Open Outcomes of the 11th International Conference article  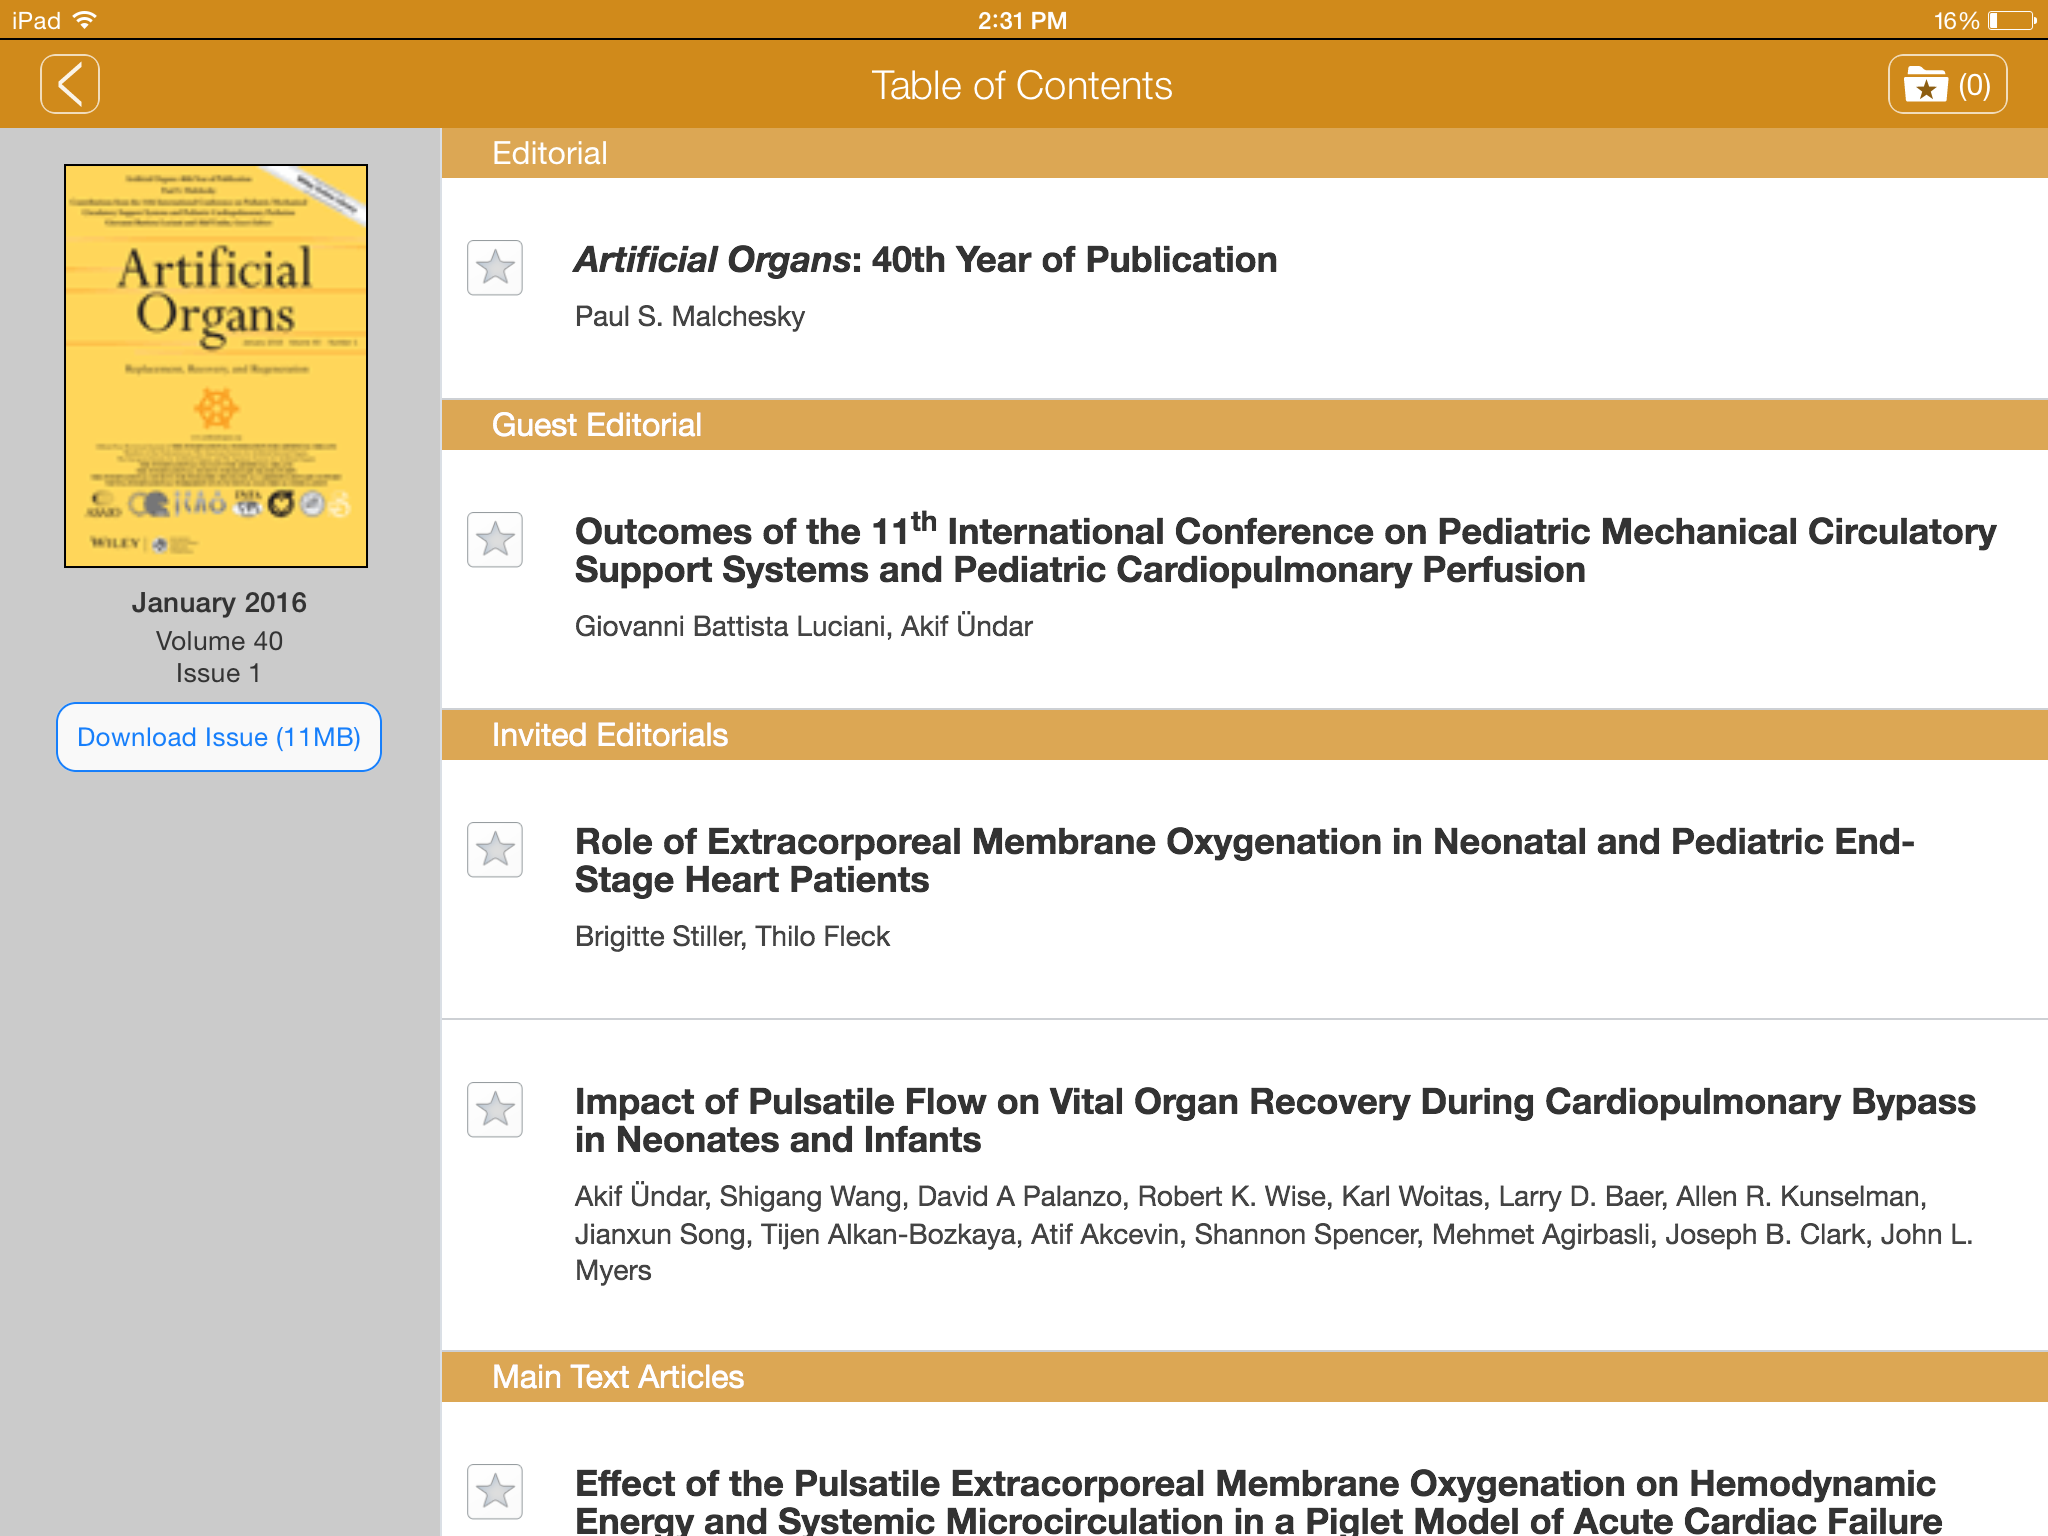click(1285, 550)
